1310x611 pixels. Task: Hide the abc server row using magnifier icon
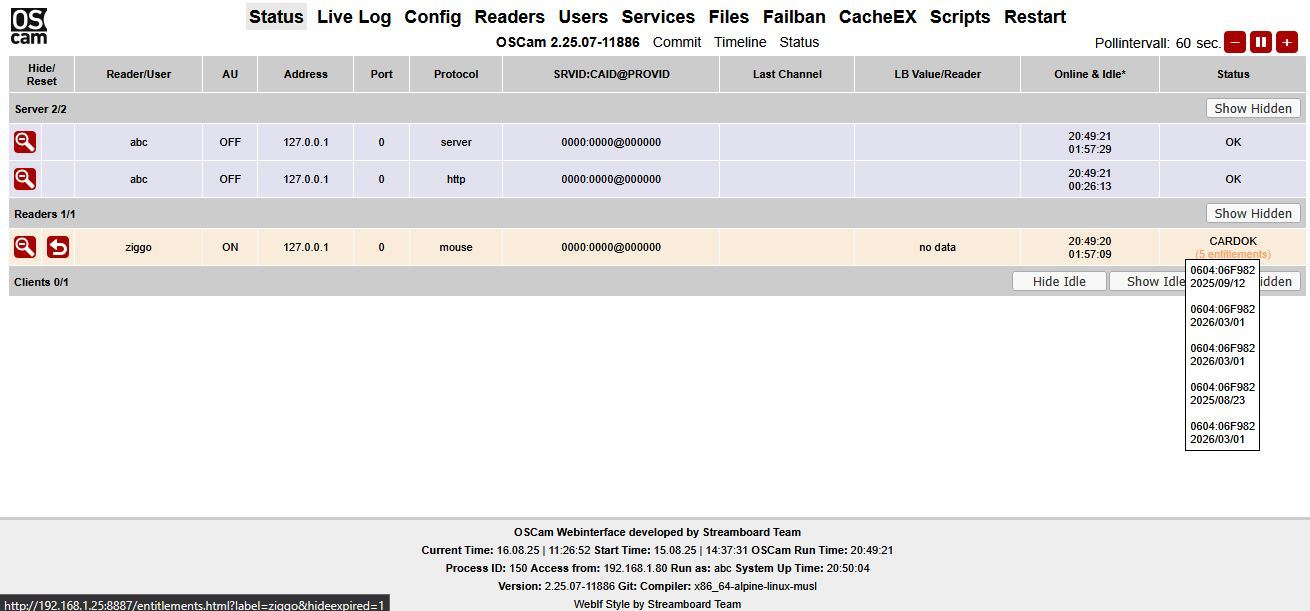25,142
